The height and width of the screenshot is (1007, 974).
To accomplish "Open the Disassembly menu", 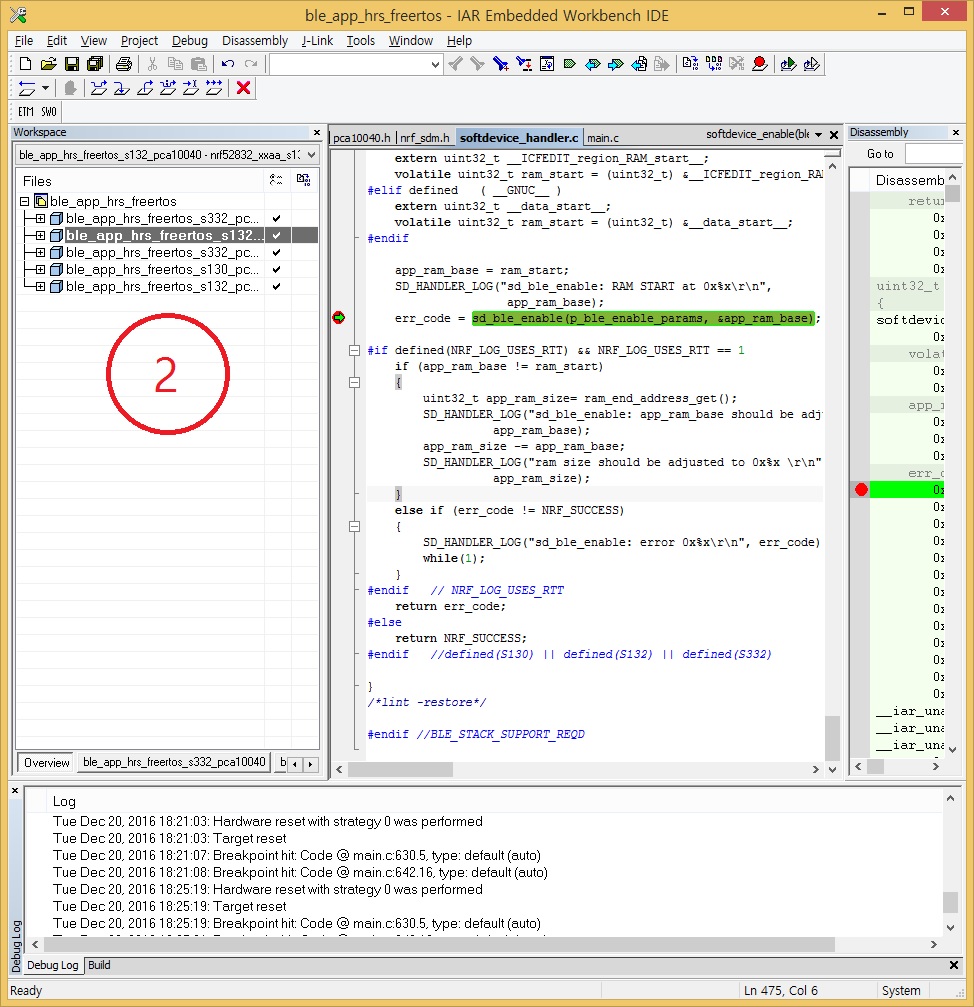I will (x=255, y=40).
